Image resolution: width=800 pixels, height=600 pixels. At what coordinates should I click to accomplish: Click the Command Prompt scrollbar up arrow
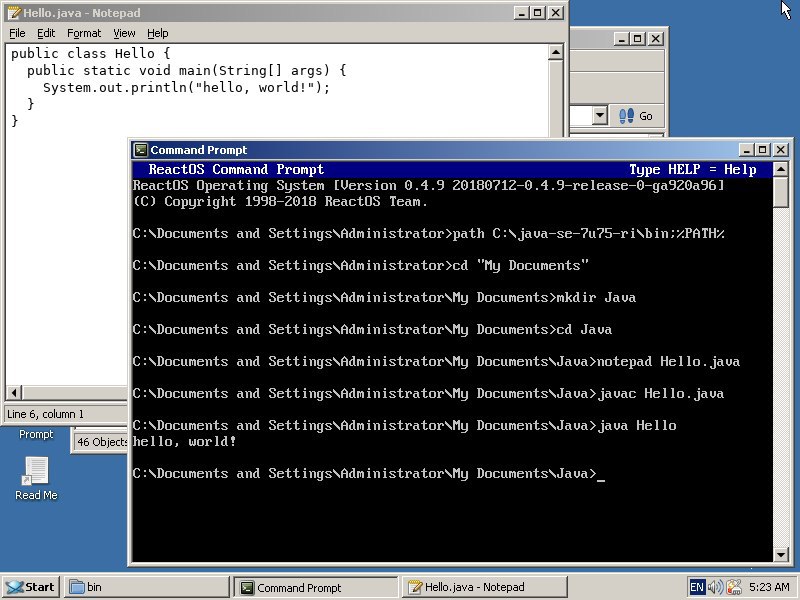tap(781, 169)
